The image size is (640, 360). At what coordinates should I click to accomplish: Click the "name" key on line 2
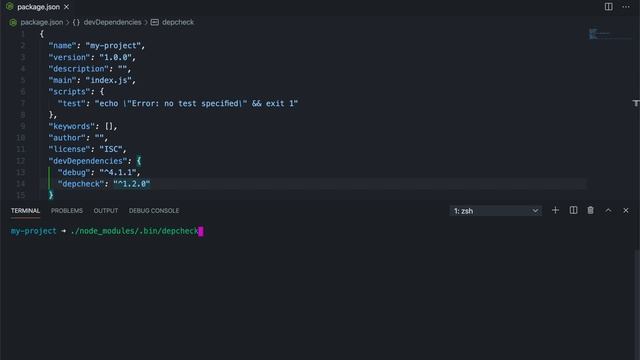coord(62,45)
